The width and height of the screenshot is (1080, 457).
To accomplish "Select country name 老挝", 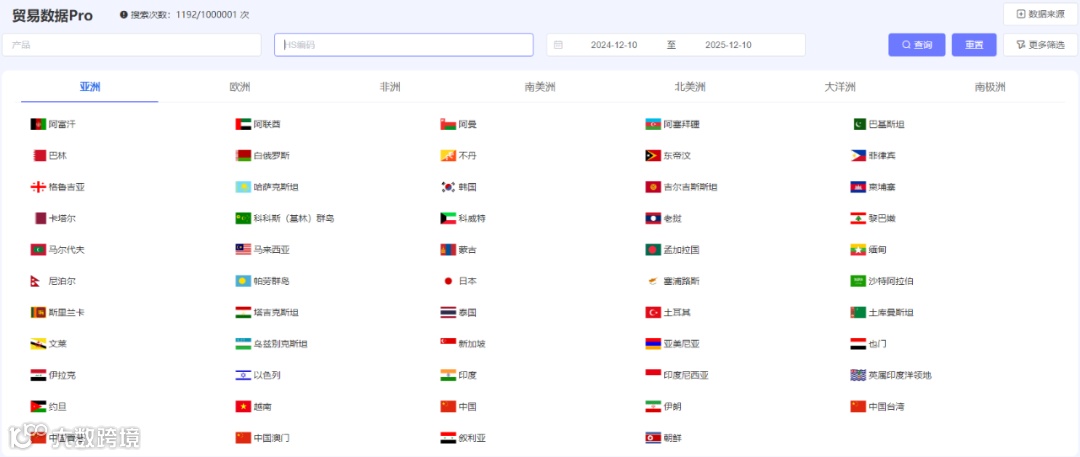I will (x=672, y=219).
